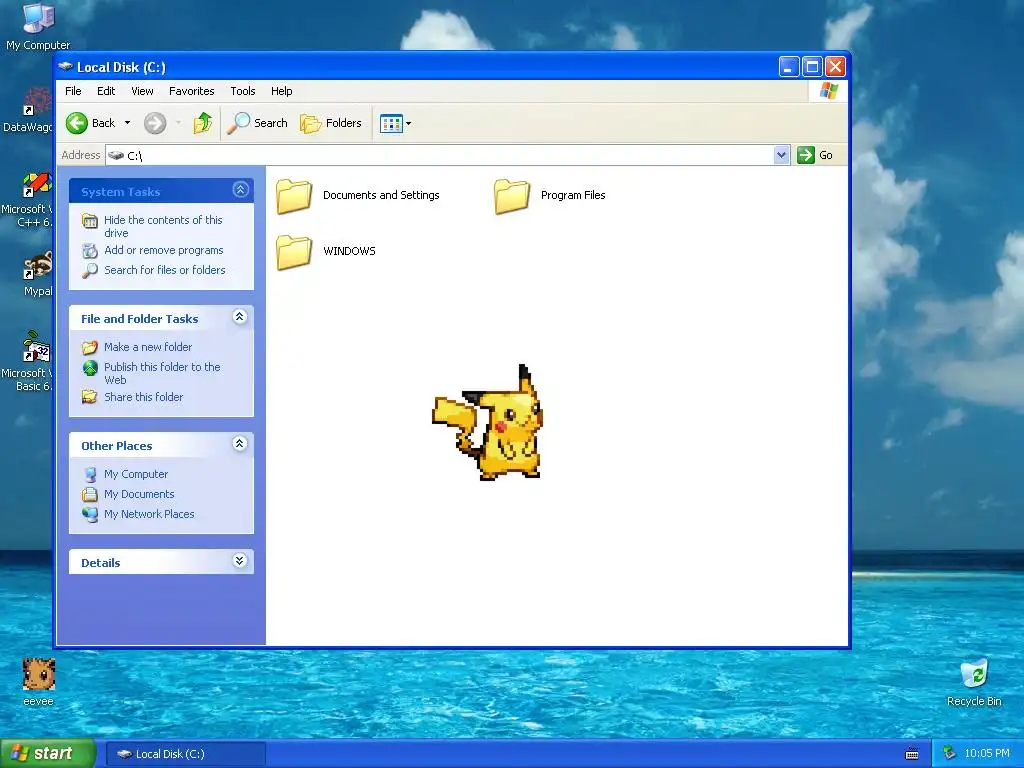The image size is (1024, 768).
Task: Click the grayed Forward arrow icon
Action: tap(155, 123)
